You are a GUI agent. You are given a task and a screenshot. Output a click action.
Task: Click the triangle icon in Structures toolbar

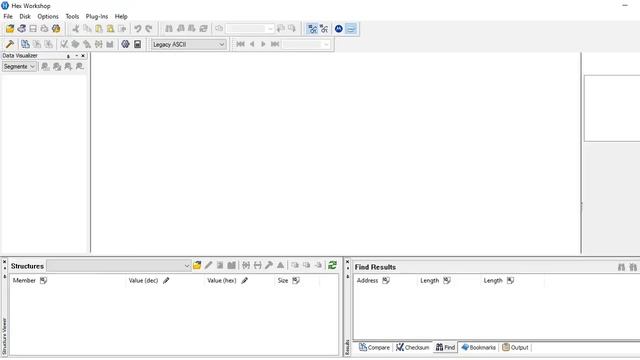pos(280,265)
